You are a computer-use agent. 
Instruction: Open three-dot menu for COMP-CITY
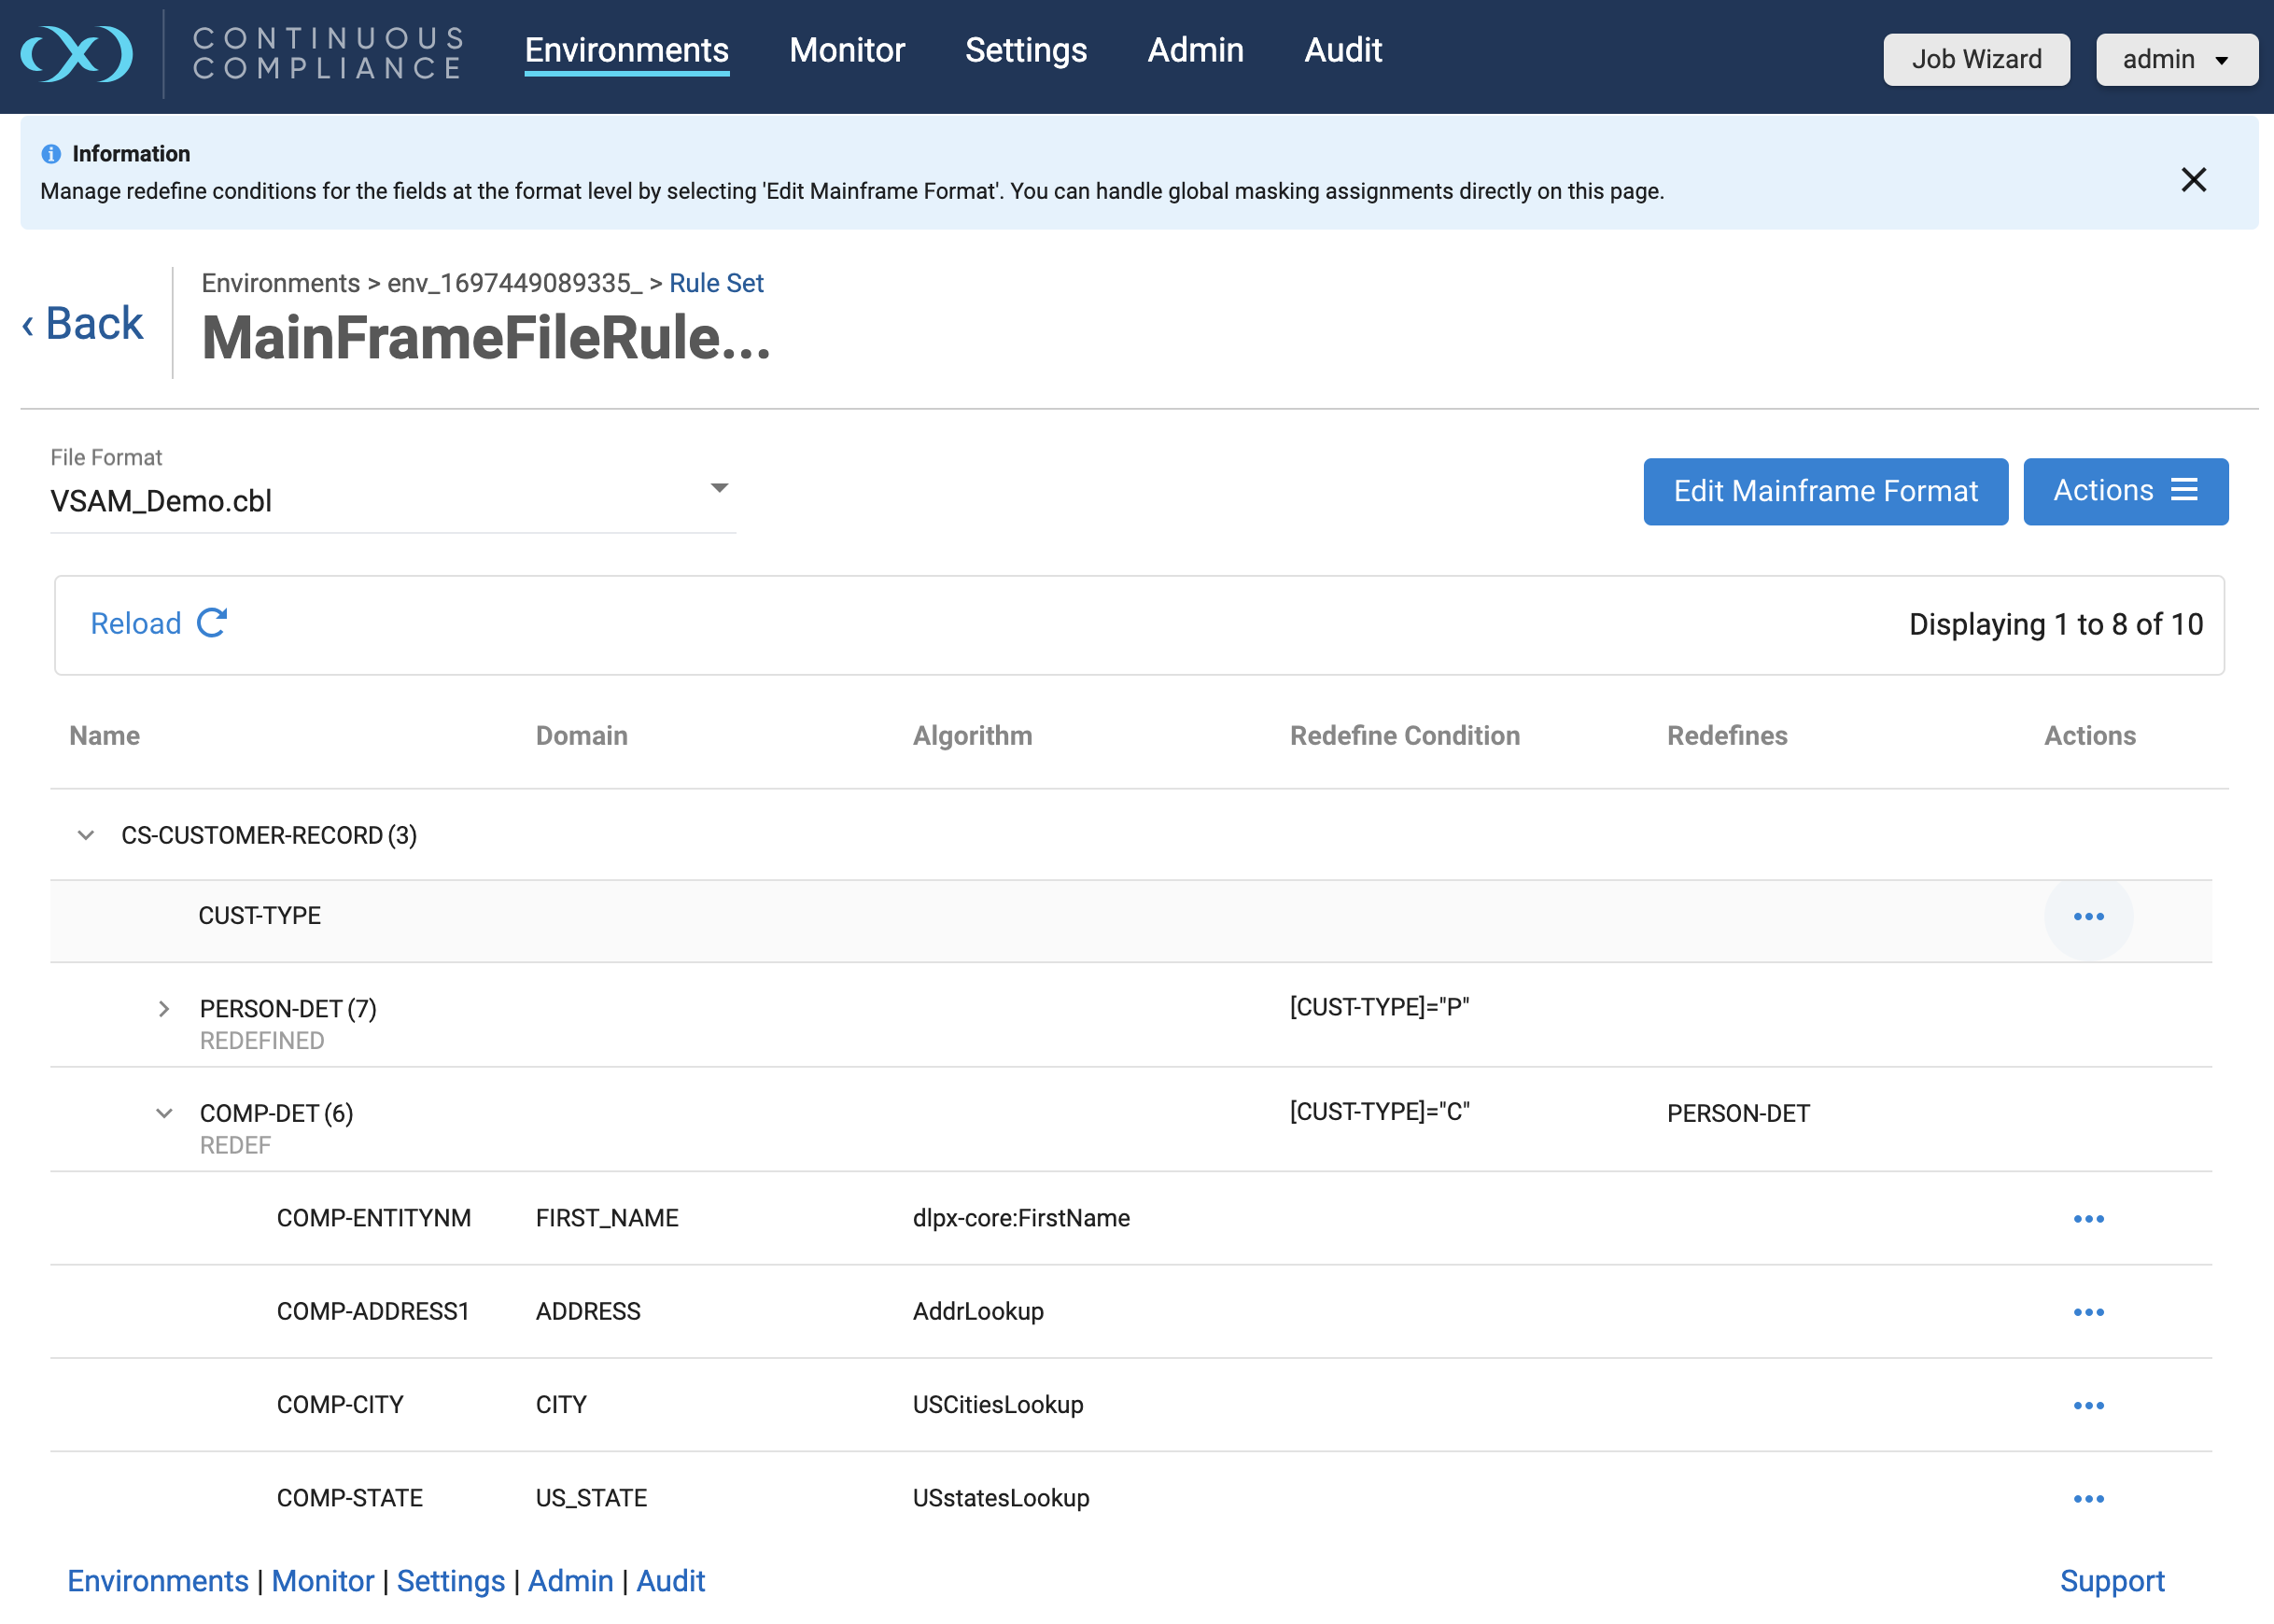pos(2088,1405)
